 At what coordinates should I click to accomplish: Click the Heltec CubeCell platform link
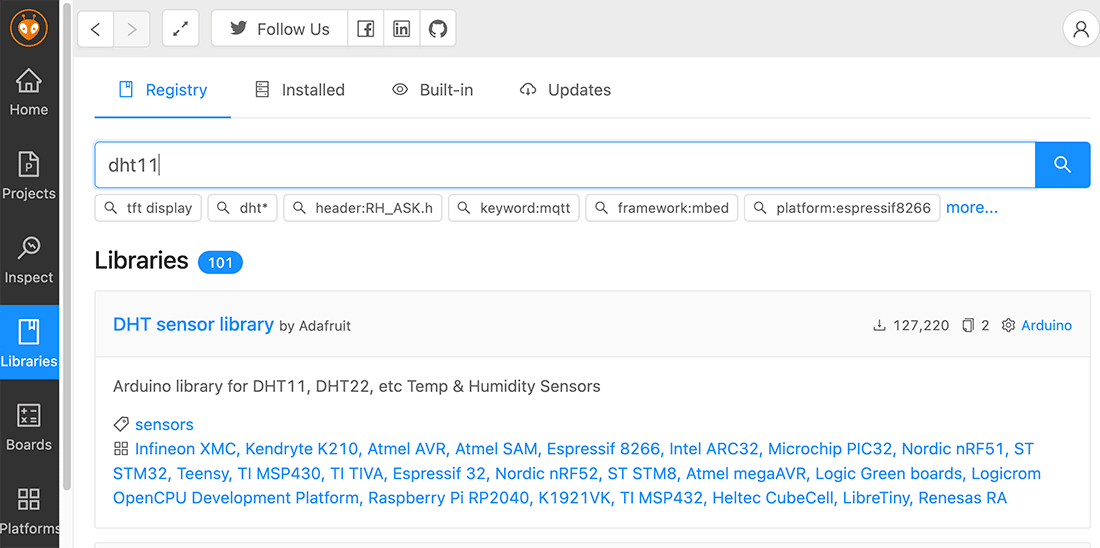coord(773,498)
